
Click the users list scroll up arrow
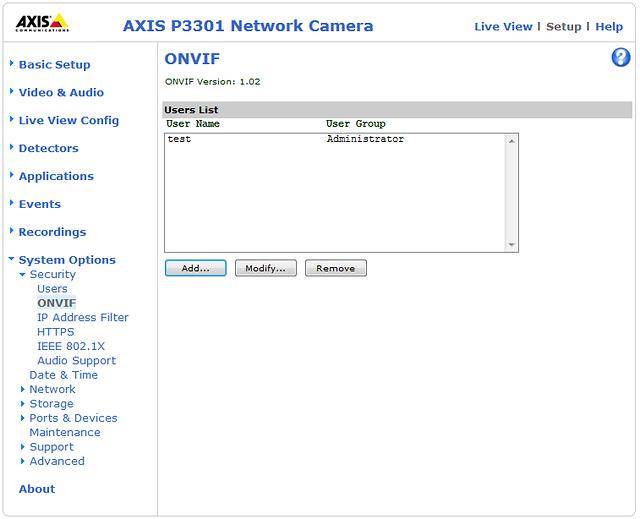click(512, 141)
